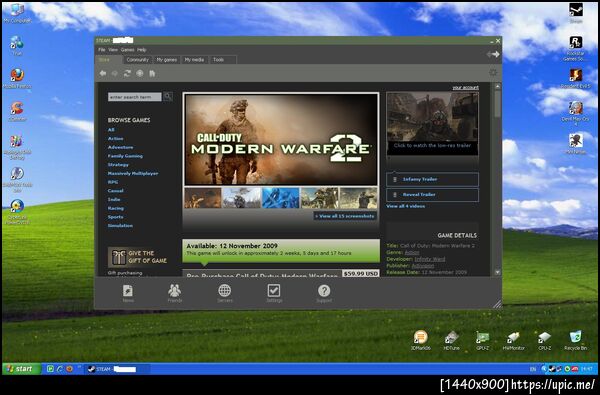This screenshot has height=395, width=600.
Task: Click the Steam icon in the system tray
Action: [x=552, y=369]
